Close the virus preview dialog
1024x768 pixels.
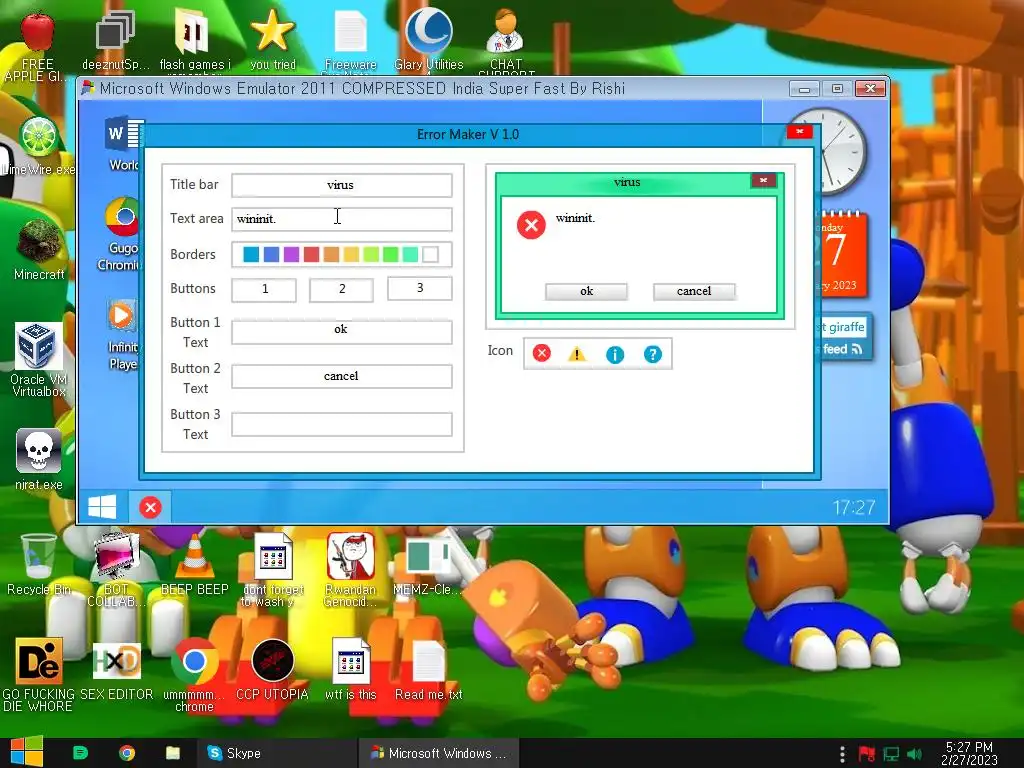tap(763, 180)
